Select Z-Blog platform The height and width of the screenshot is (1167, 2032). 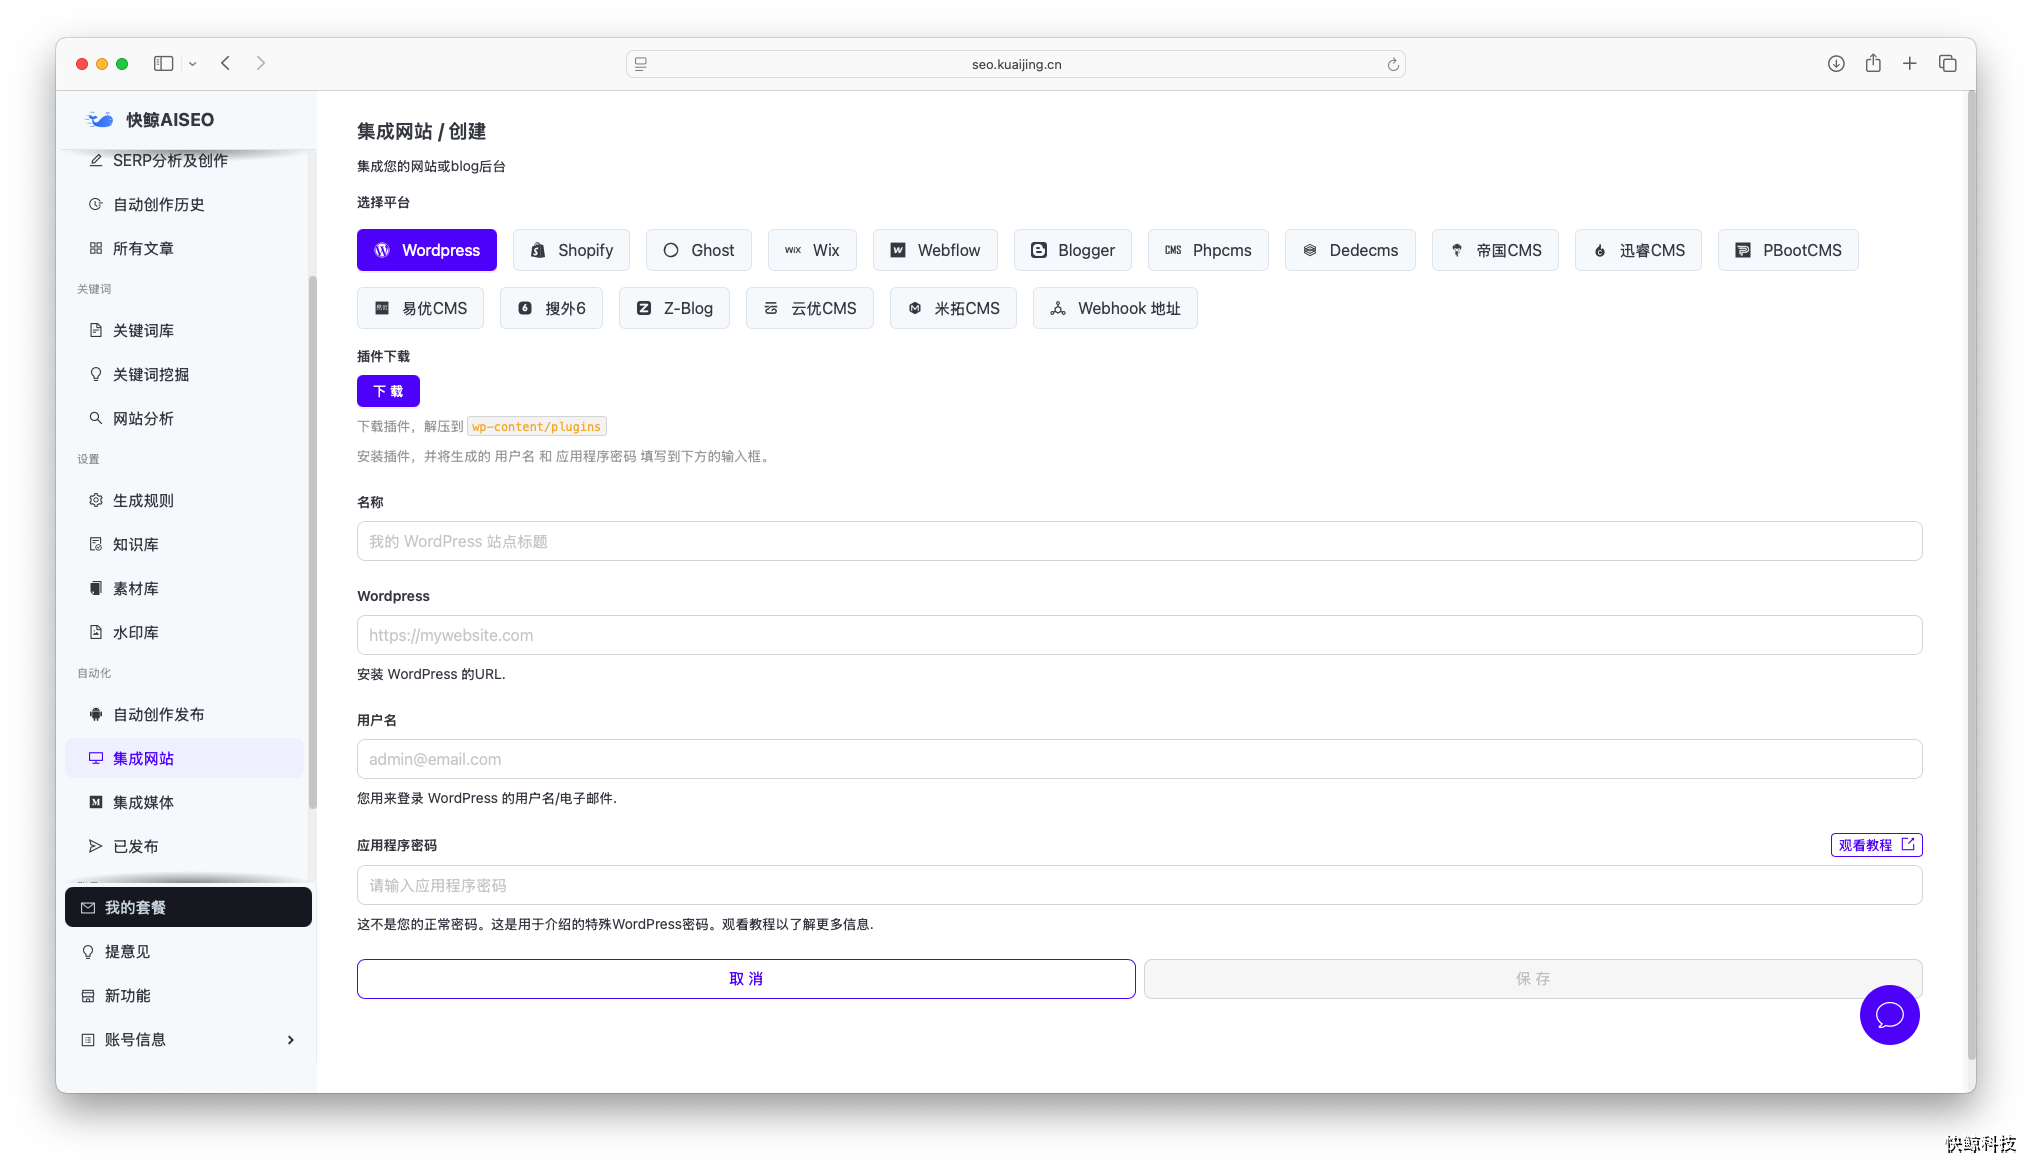tap(674, 308)
